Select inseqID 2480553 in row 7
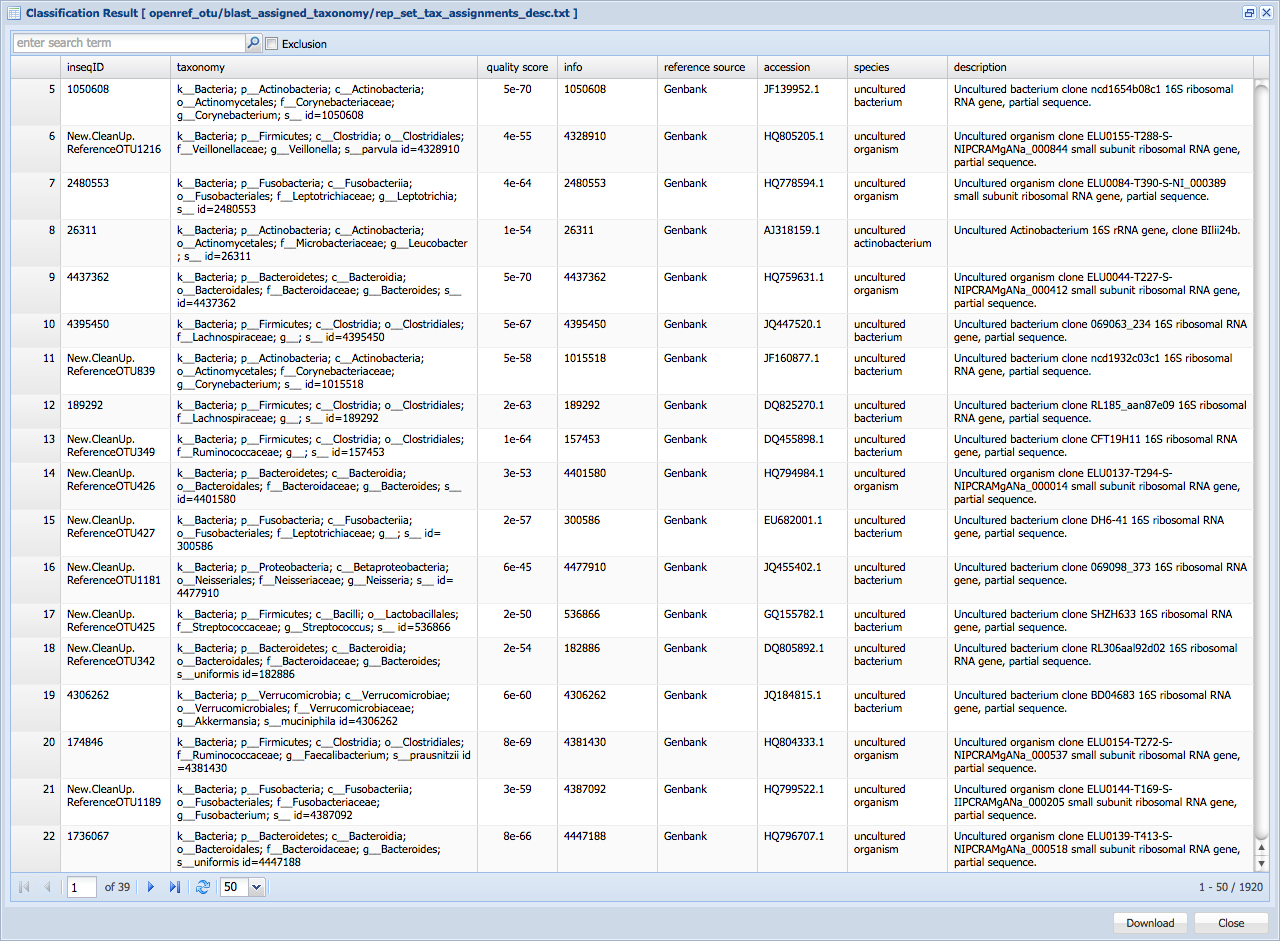Image resolution: width=1280 pixels, height=941 pixels. [x=88, y=183]
